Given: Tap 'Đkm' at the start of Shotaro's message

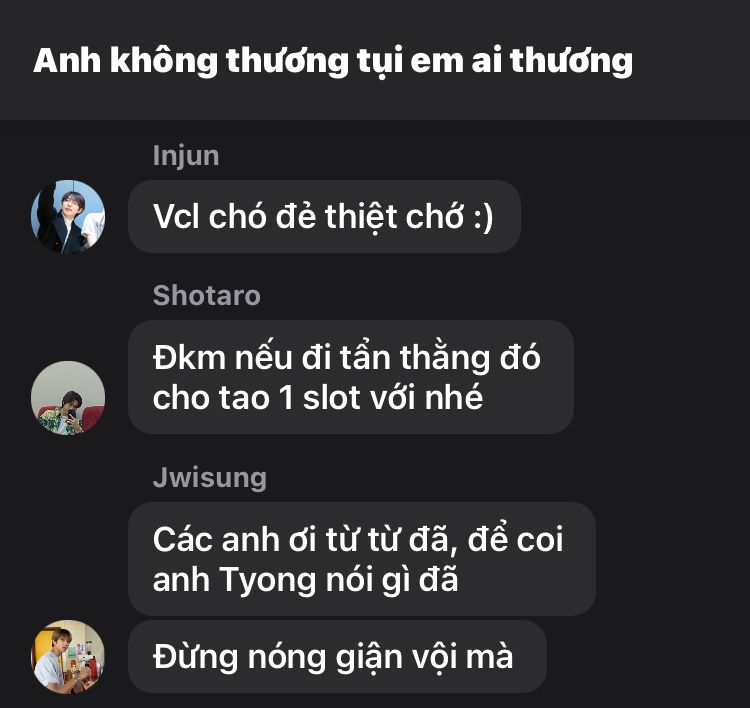Looking at the screenshot, I should tap(189, 358).
